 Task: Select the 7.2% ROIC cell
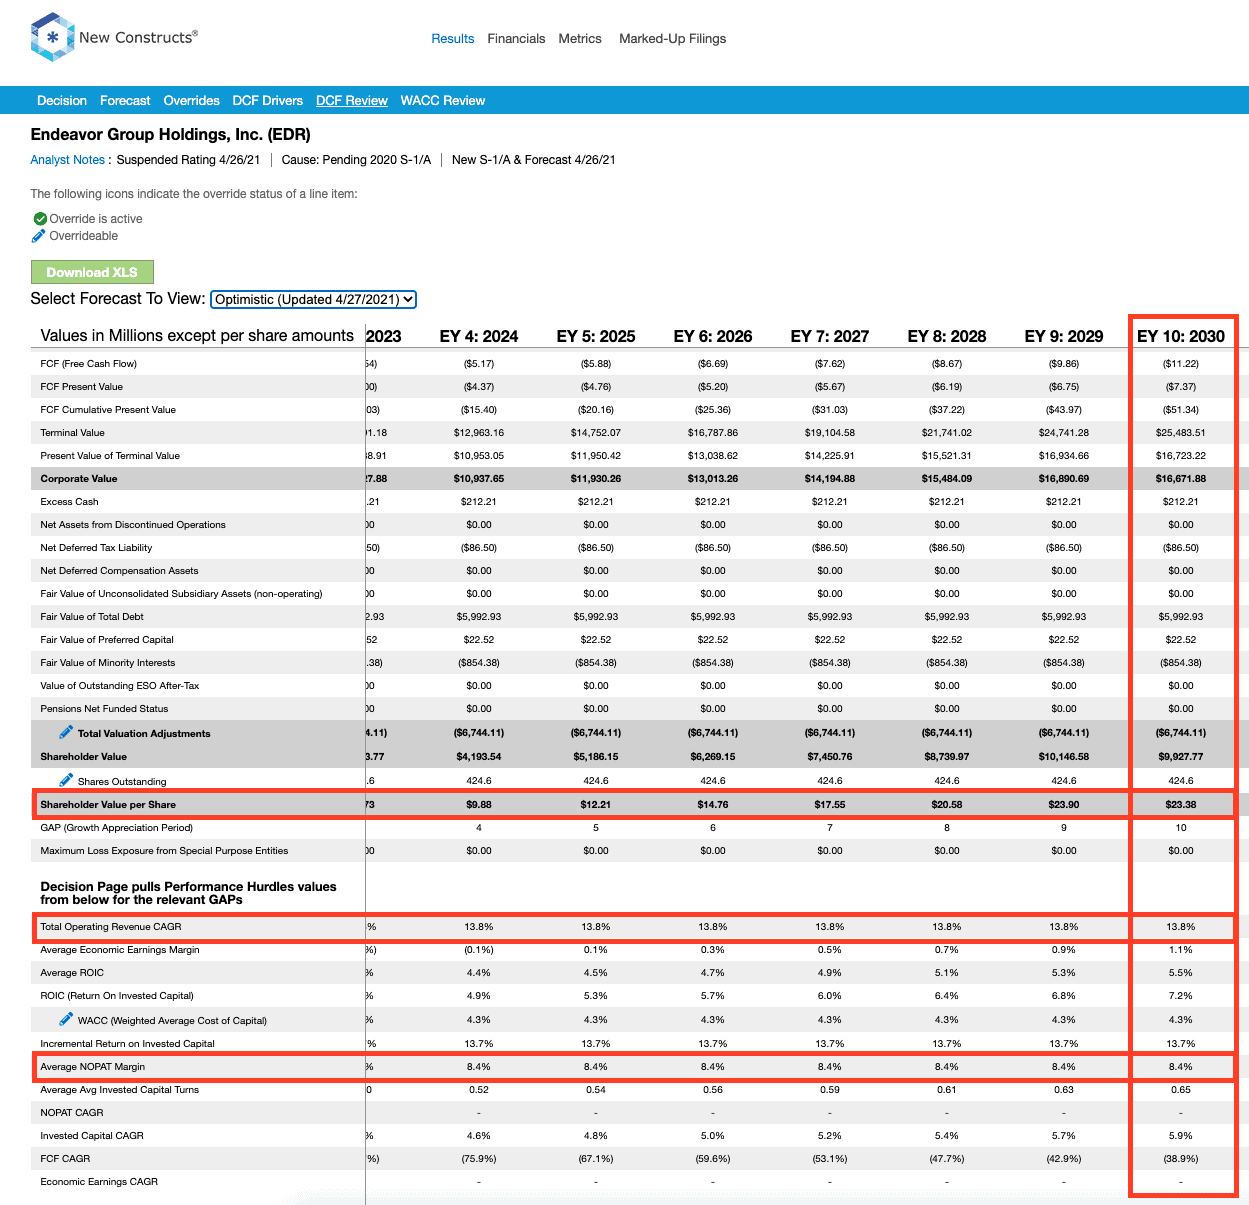tap(1181, 996)
